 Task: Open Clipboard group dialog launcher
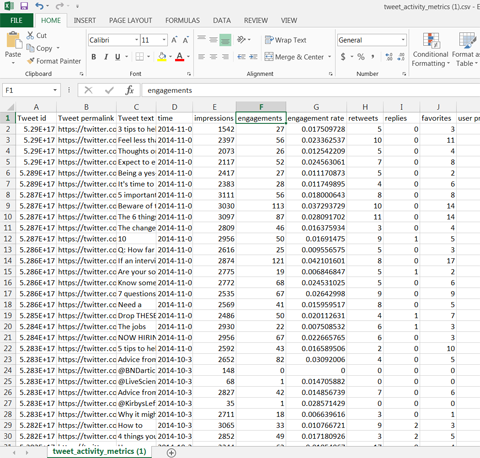tap(81, 74)
